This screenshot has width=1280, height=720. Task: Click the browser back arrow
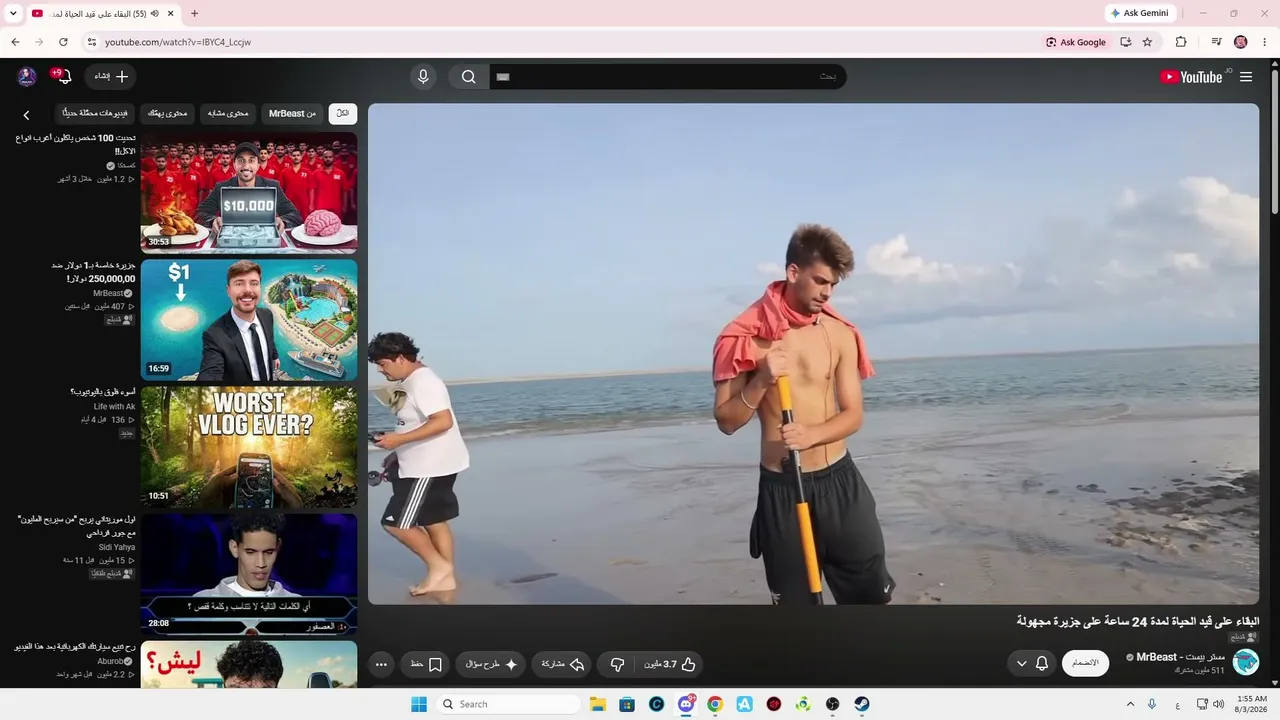point(15,42)
